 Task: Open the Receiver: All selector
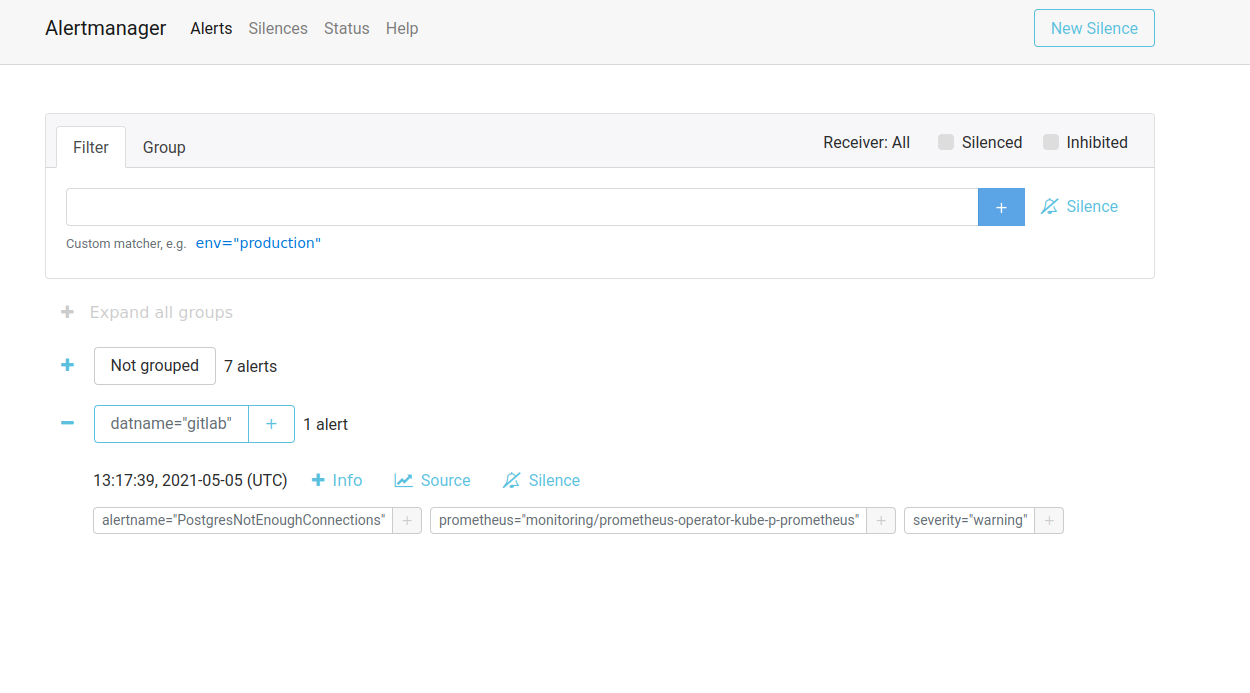[x=866, y=142]
